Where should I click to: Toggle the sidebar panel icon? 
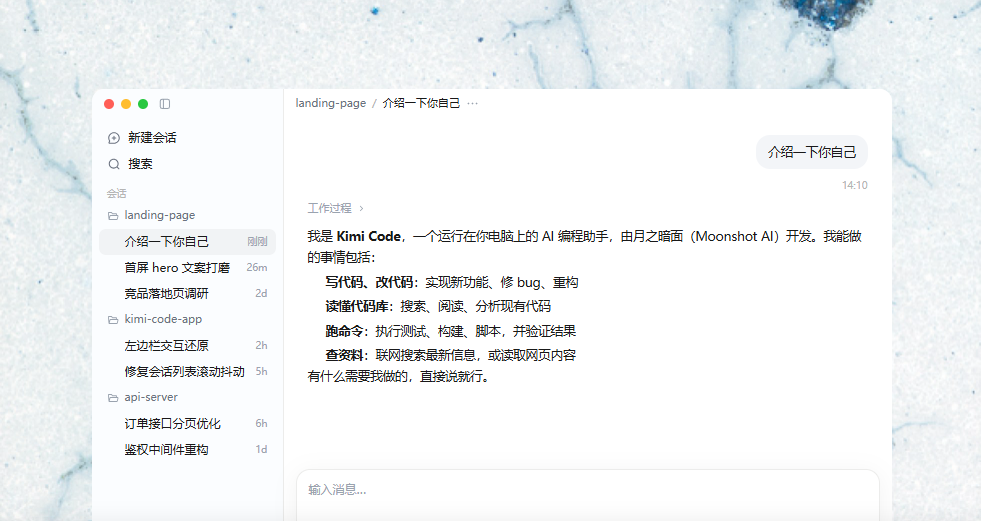165,104
